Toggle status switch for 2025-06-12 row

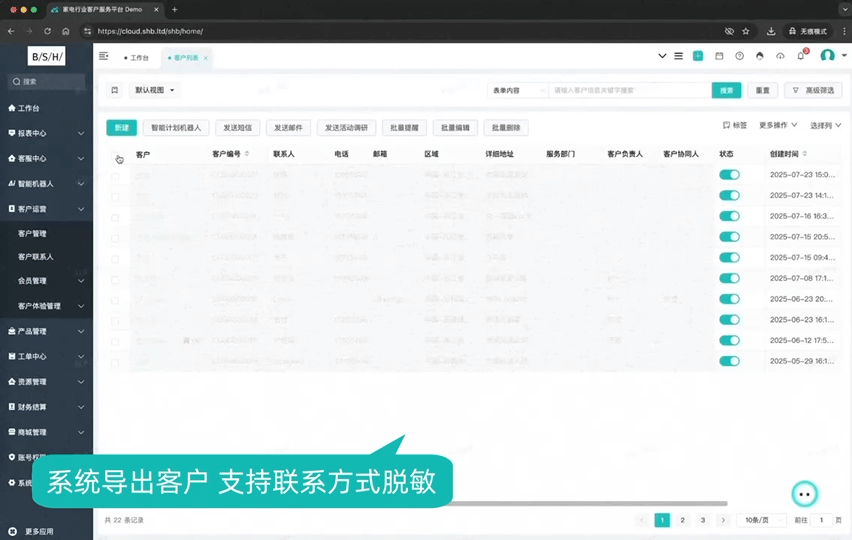729,340
